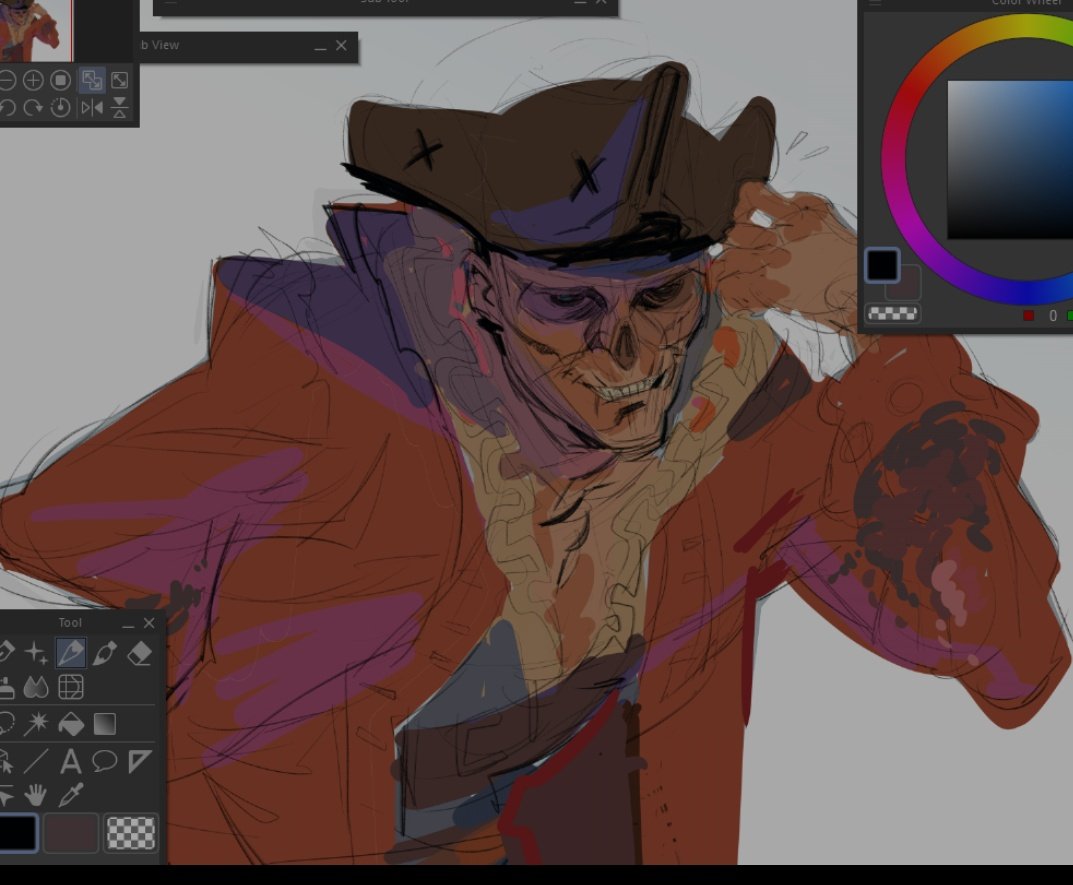Toggle fit-to-screen view in Sub View
This screenshot has height=885, width=1073.
click(x=93, y=80)
